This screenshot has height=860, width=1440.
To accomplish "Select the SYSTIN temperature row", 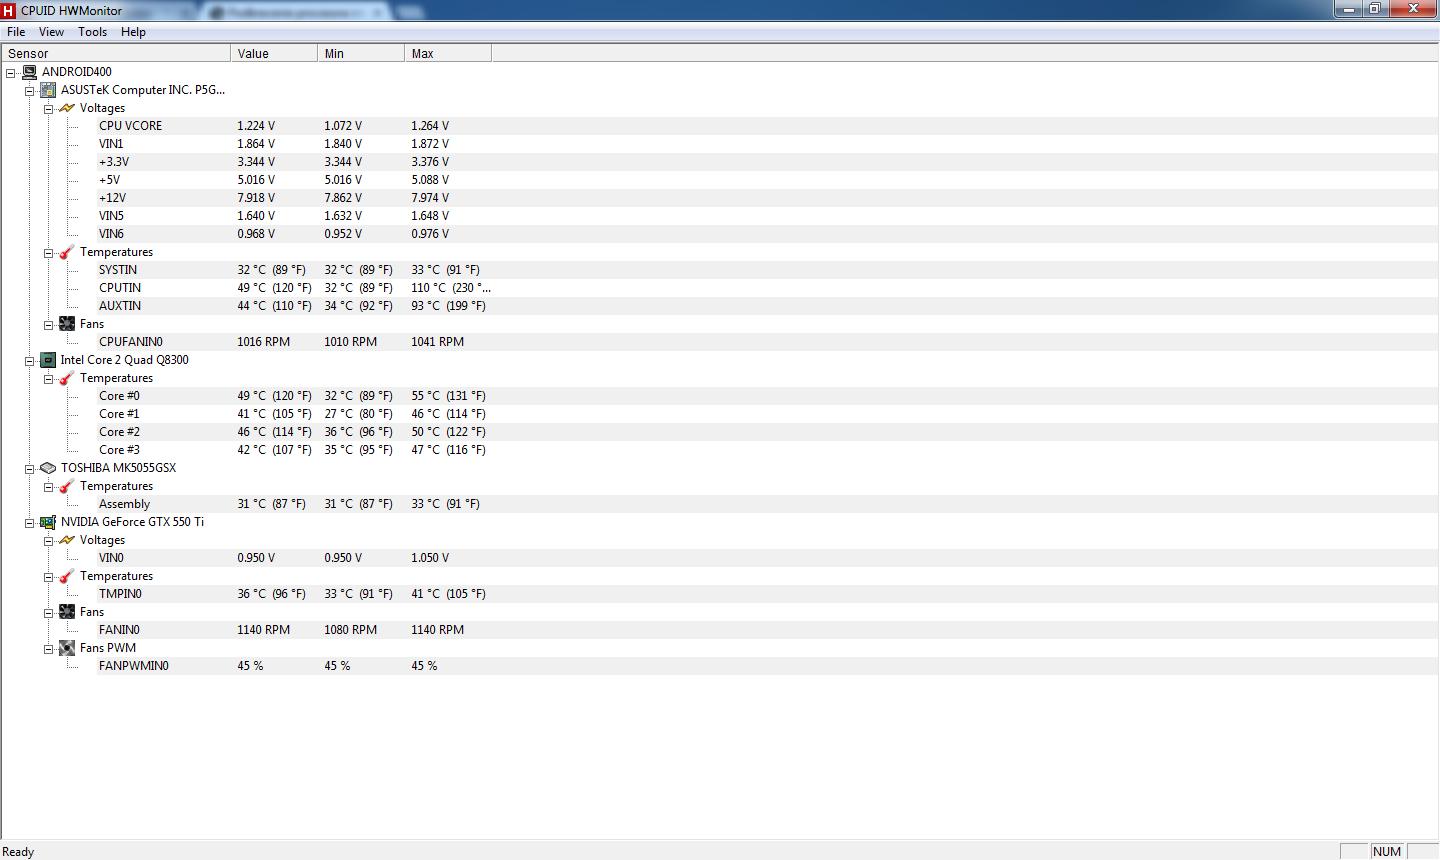I will point(767,270).
